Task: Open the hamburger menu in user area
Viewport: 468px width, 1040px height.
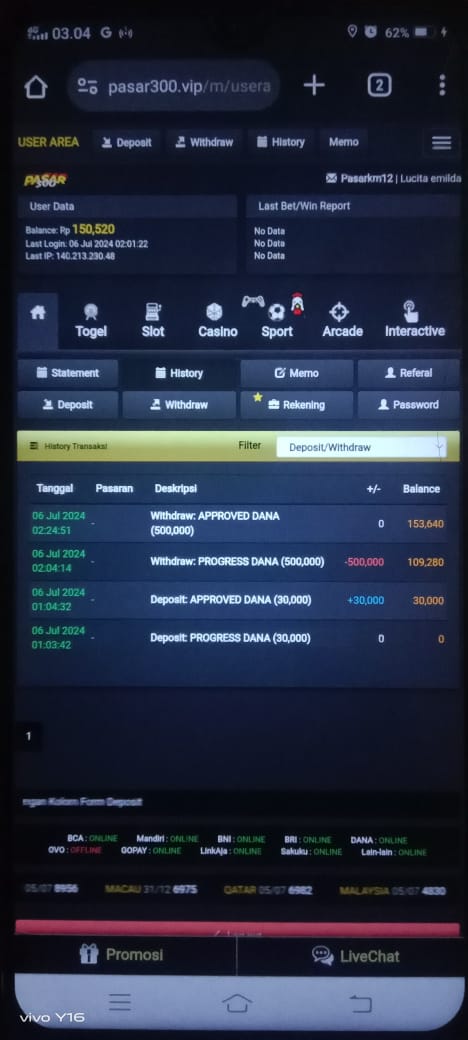Action: 441,143
